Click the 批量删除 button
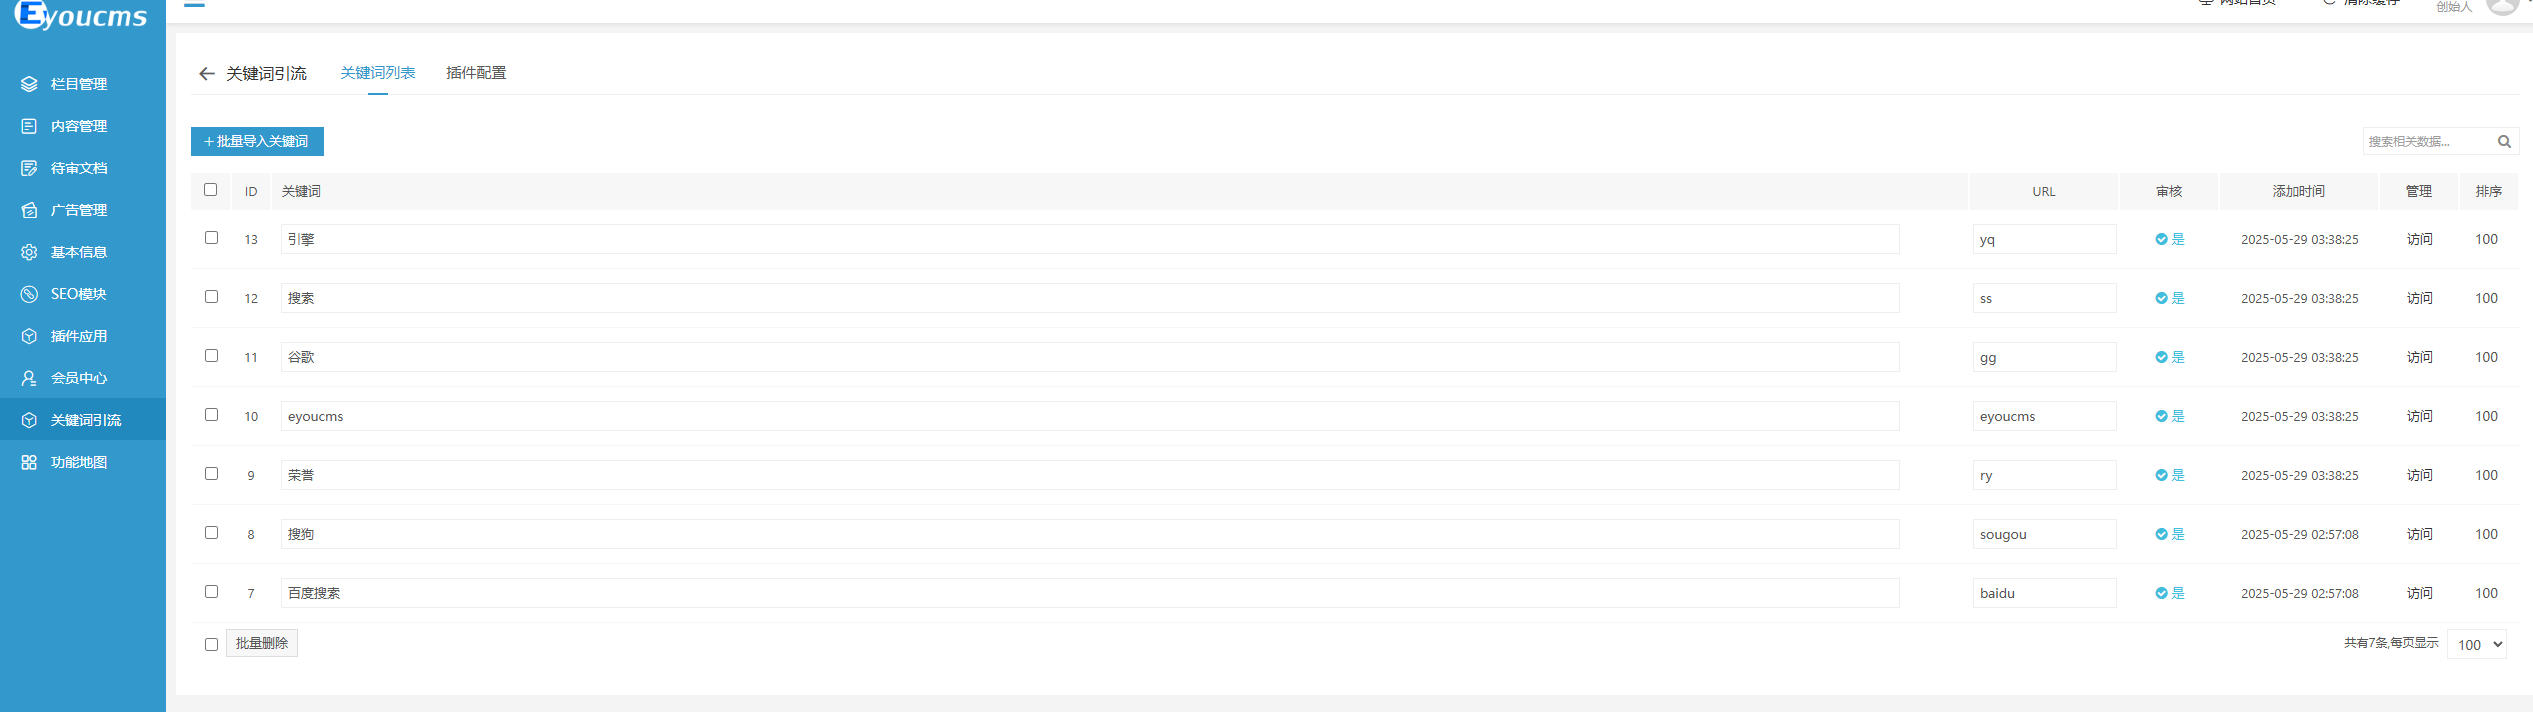 262,643
